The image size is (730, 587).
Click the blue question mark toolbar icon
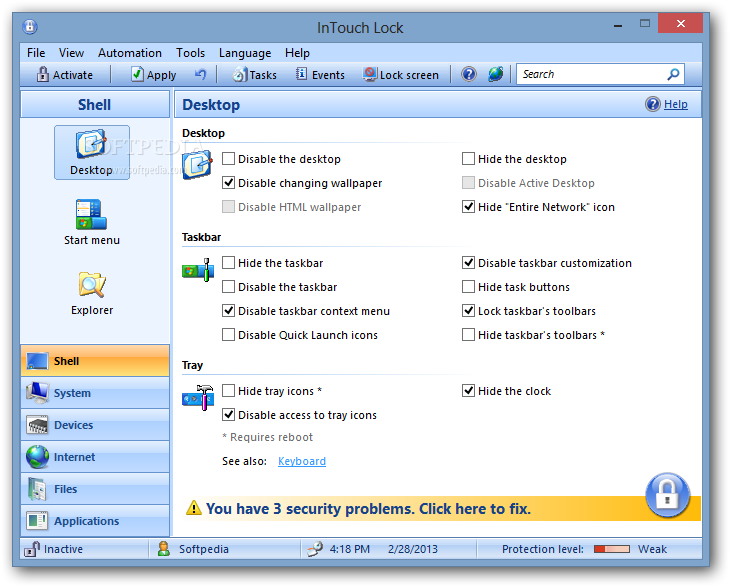point(469,74)
